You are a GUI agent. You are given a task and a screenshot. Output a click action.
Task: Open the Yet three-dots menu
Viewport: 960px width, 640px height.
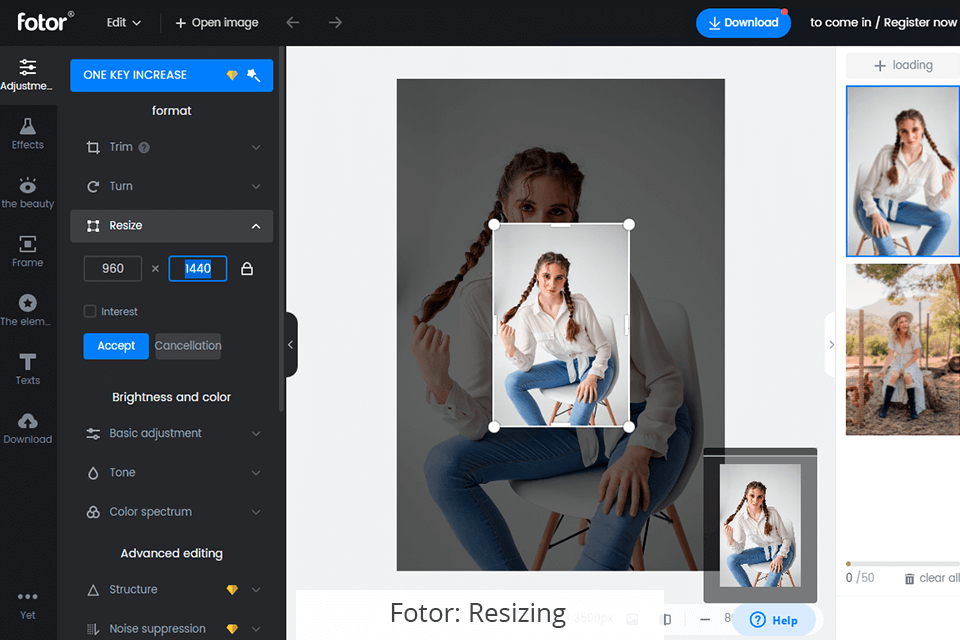[x=28, y=597]
